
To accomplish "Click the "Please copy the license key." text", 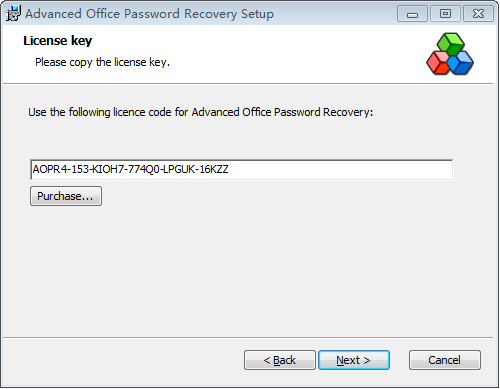I will (102, 62).
